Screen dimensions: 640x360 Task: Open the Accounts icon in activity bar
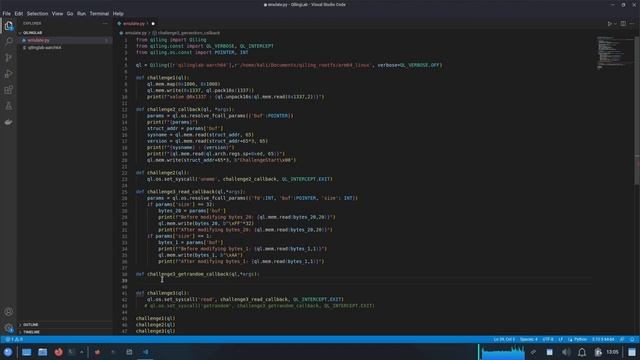click(9, 312)
